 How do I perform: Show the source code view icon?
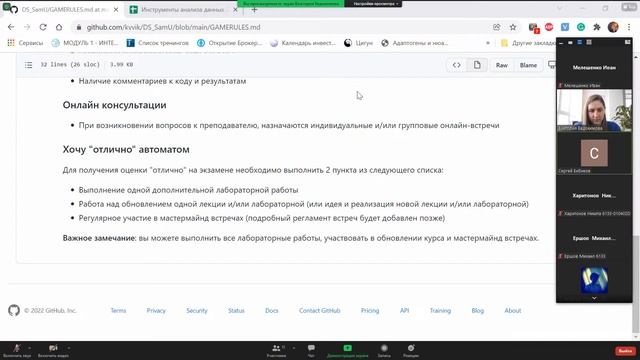(457, 65)
